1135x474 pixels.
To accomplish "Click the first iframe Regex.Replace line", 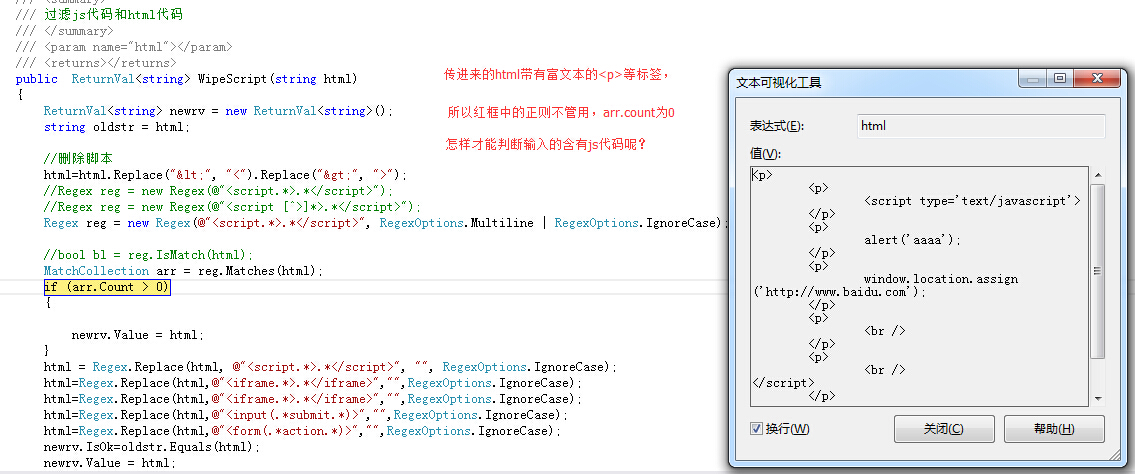I will pos(313,383).
